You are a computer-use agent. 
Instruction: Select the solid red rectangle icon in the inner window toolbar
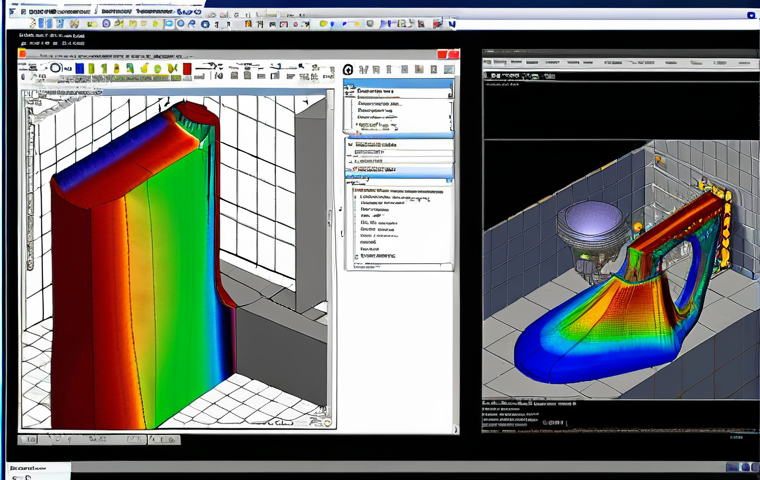coord(187,69)
